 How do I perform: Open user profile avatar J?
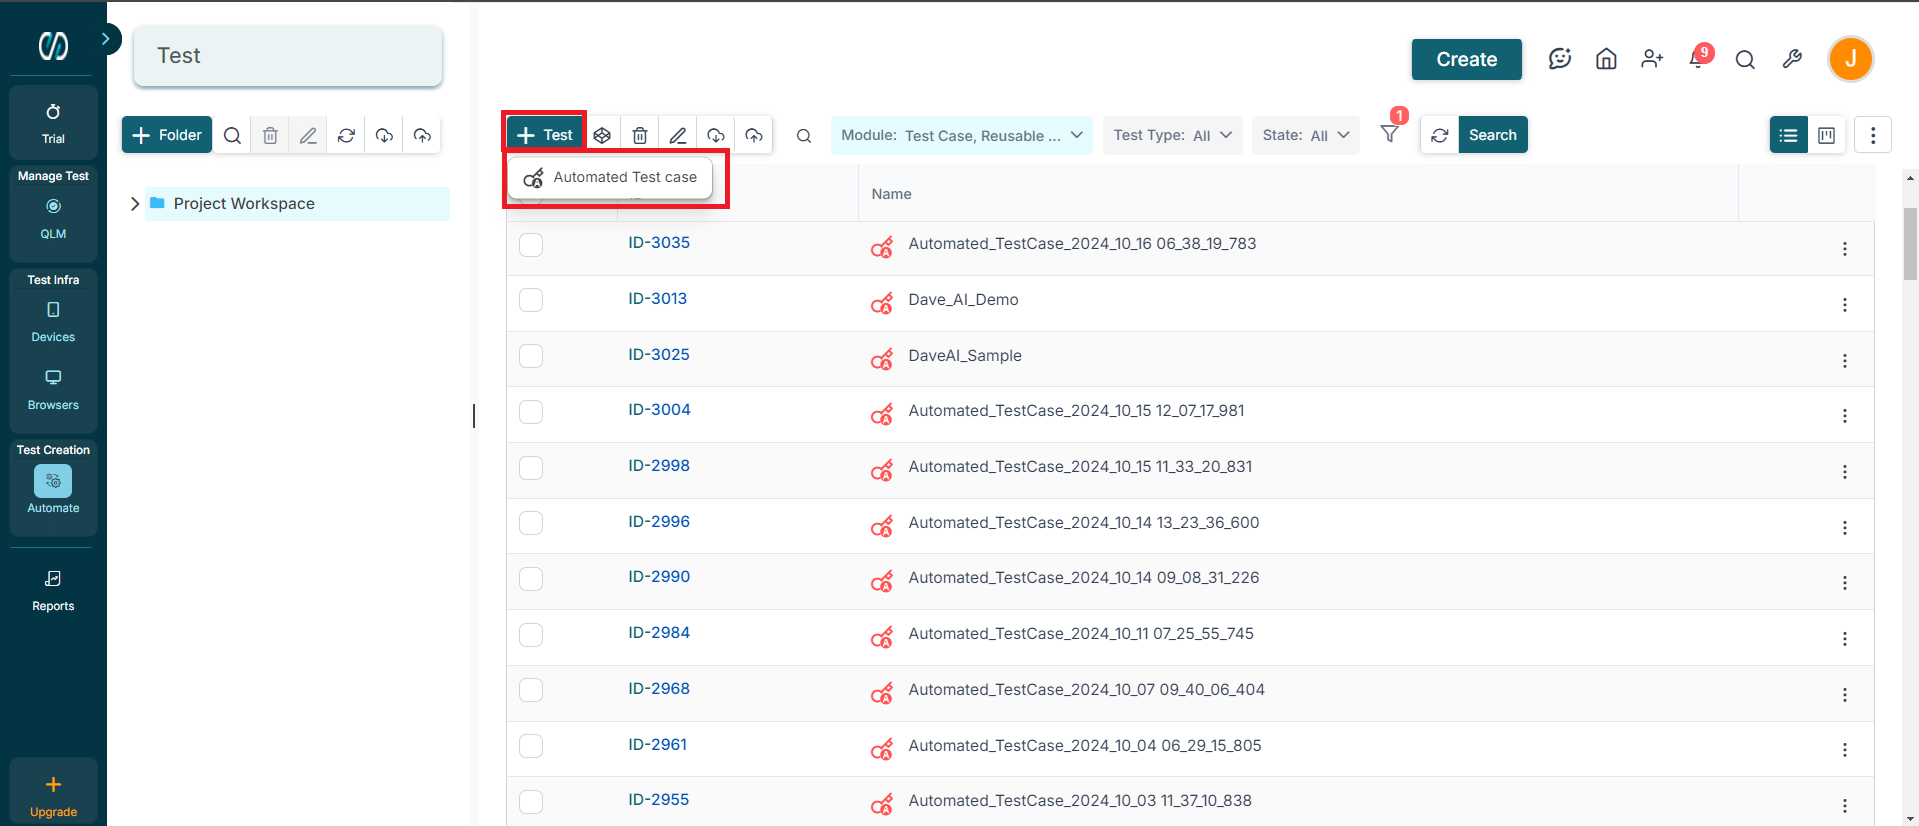pyautogui.click(x=1851, y=59)
